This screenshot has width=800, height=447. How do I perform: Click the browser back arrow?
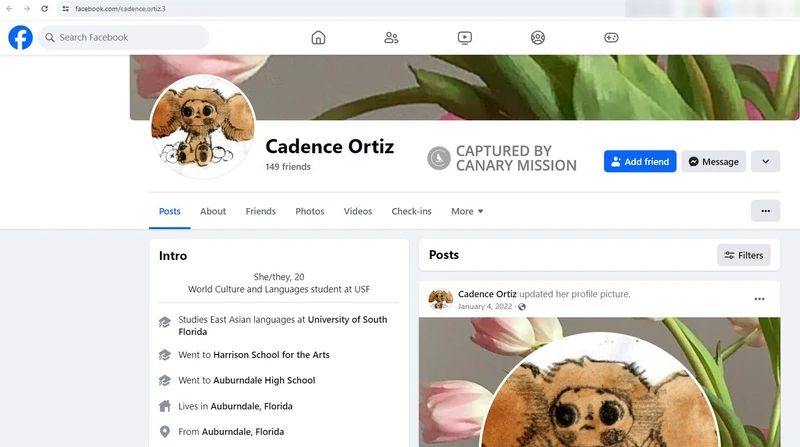tap(9, 9)
